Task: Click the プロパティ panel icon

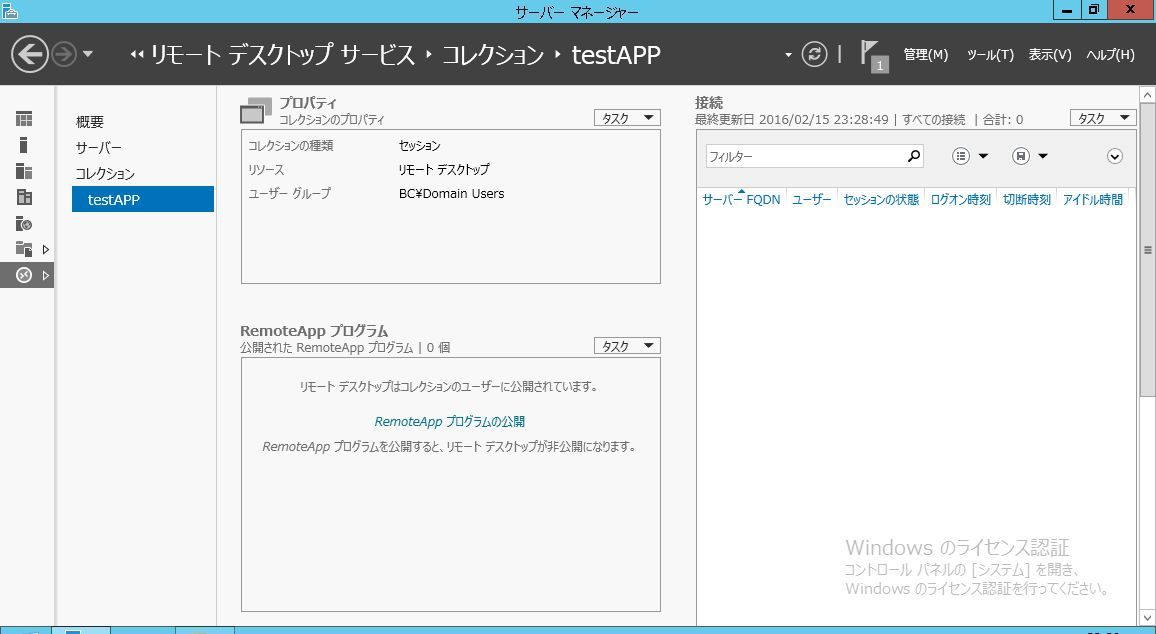Action: point(256,111)
